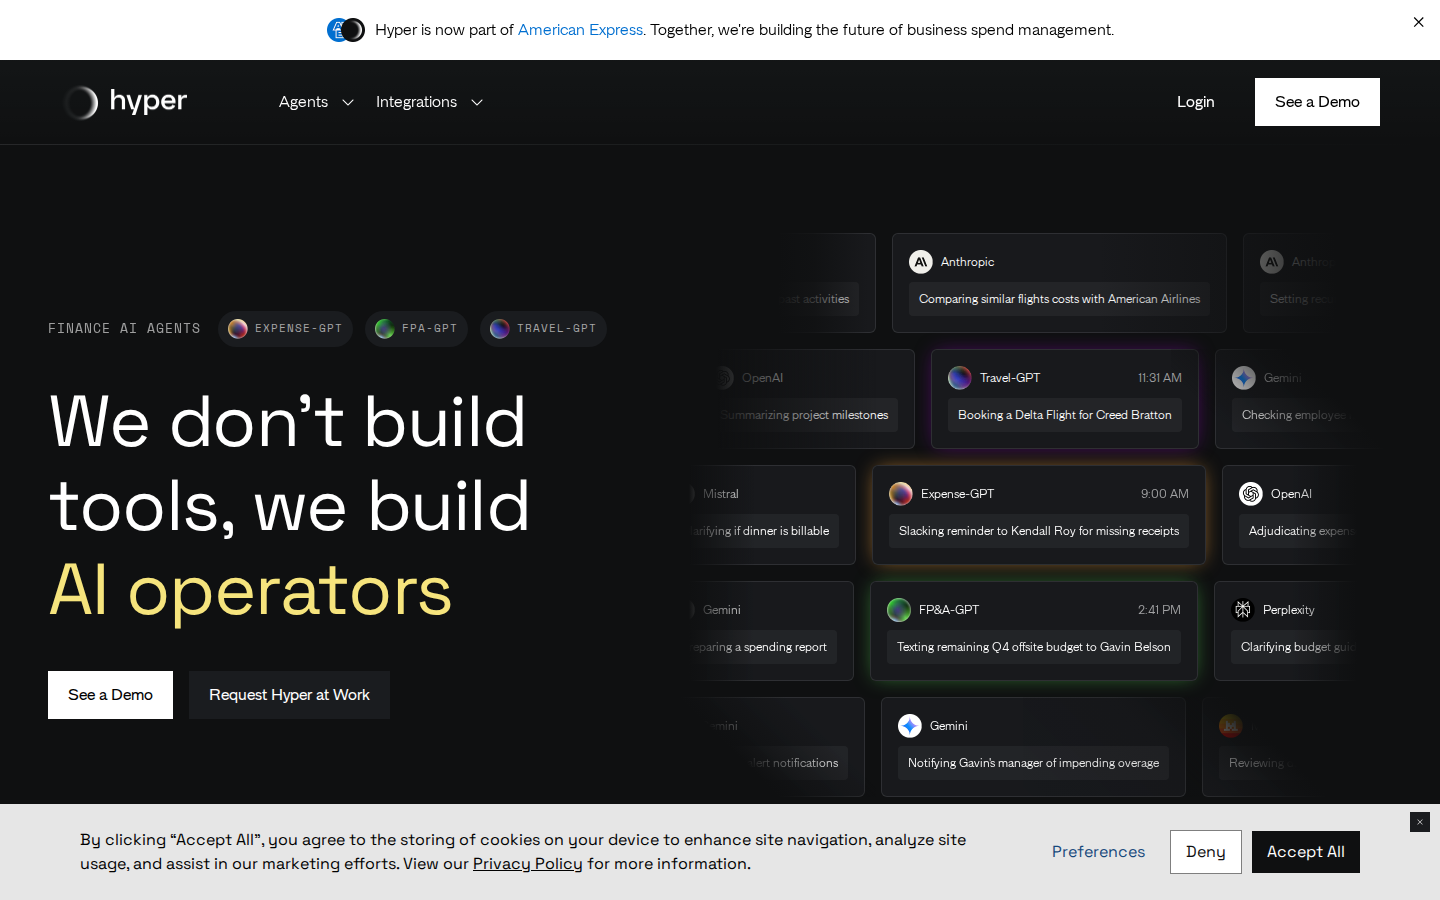Image resolution: width=1440 pixels, height=900 pixels.
Task: Select the TRAVEL-GPT tag pill
Action: pyautogui.click(x=543, y=329)
